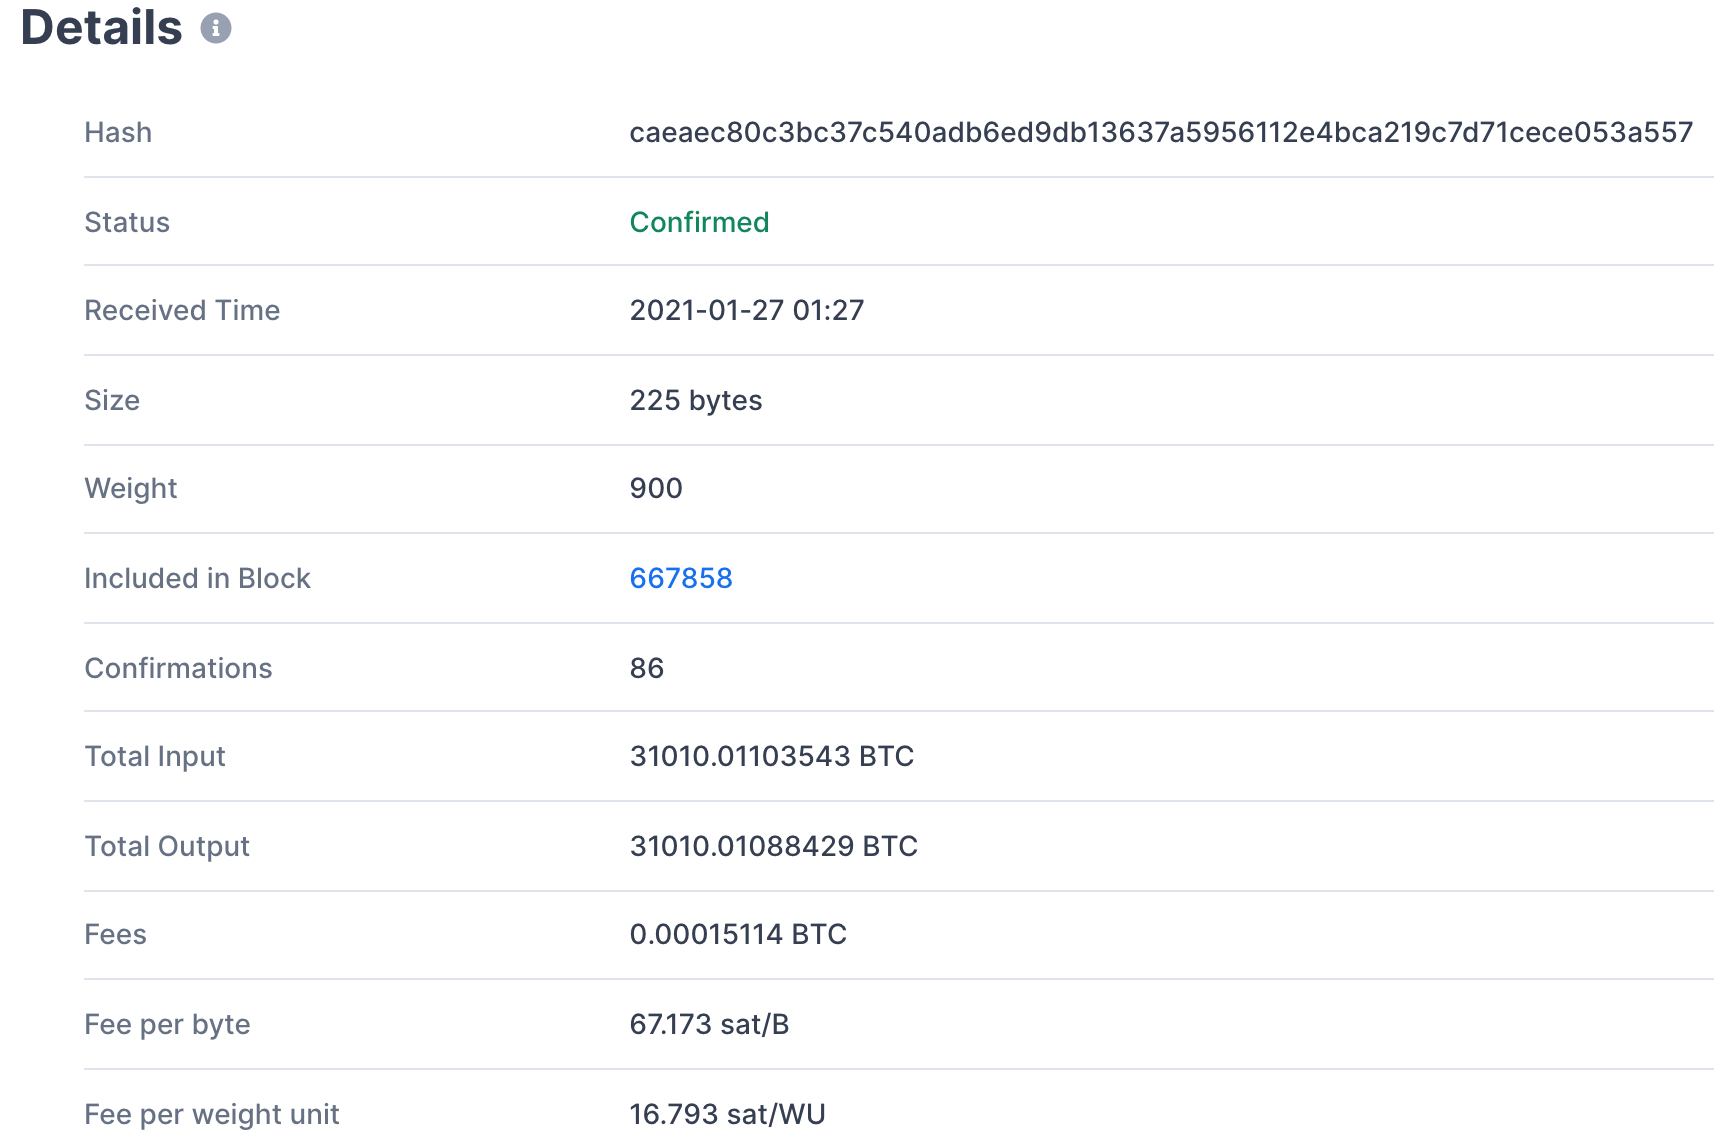Click the Hash row label
The image size is (1714, 1142).
tap(118, 132)
